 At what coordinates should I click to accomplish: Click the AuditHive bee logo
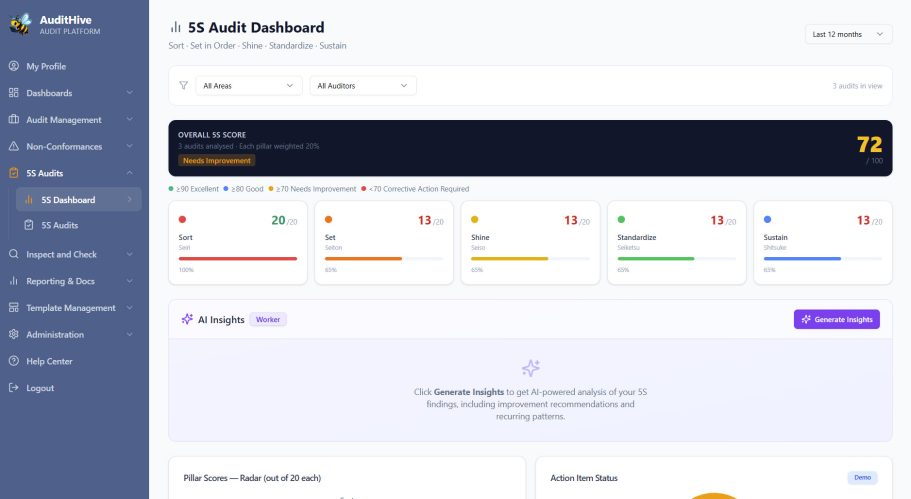point(20,24)
